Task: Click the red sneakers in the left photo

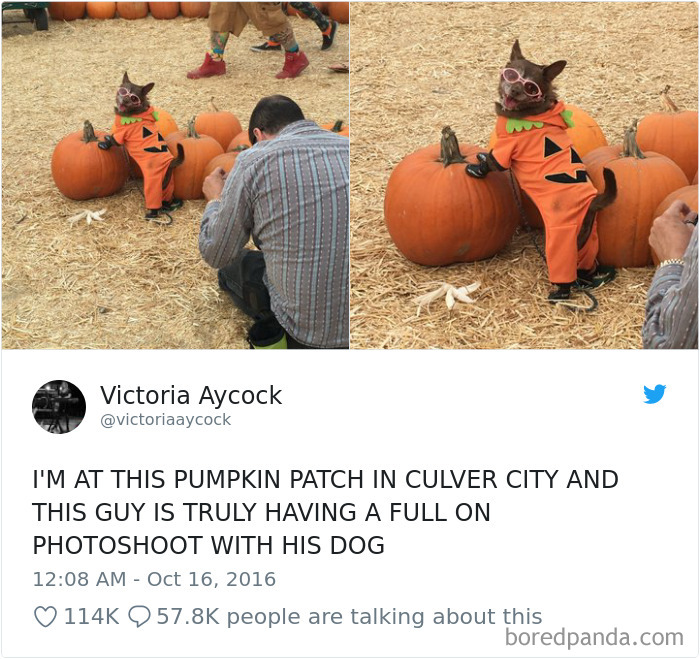Action: pos(249,67)
